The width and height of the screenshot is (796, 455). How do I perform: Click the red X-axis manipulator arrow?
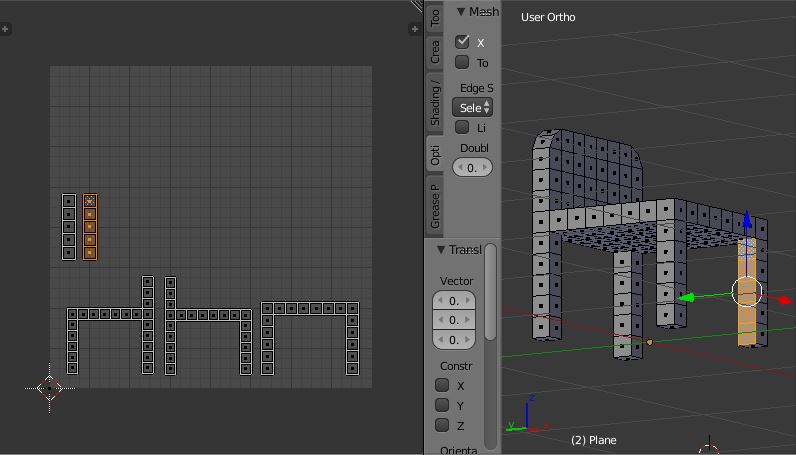click(784, 300)
